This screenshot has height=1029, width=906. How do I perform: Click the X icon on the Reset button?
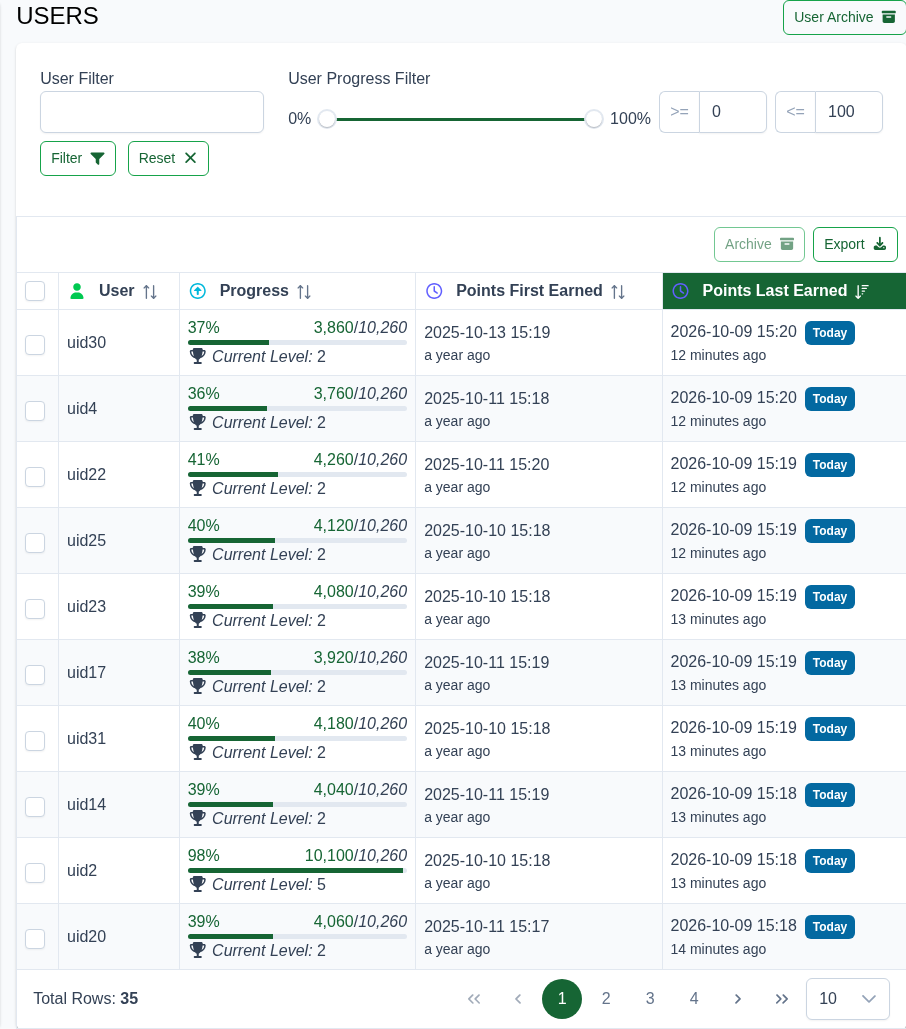pyautogui.click(x=190, y=158)
